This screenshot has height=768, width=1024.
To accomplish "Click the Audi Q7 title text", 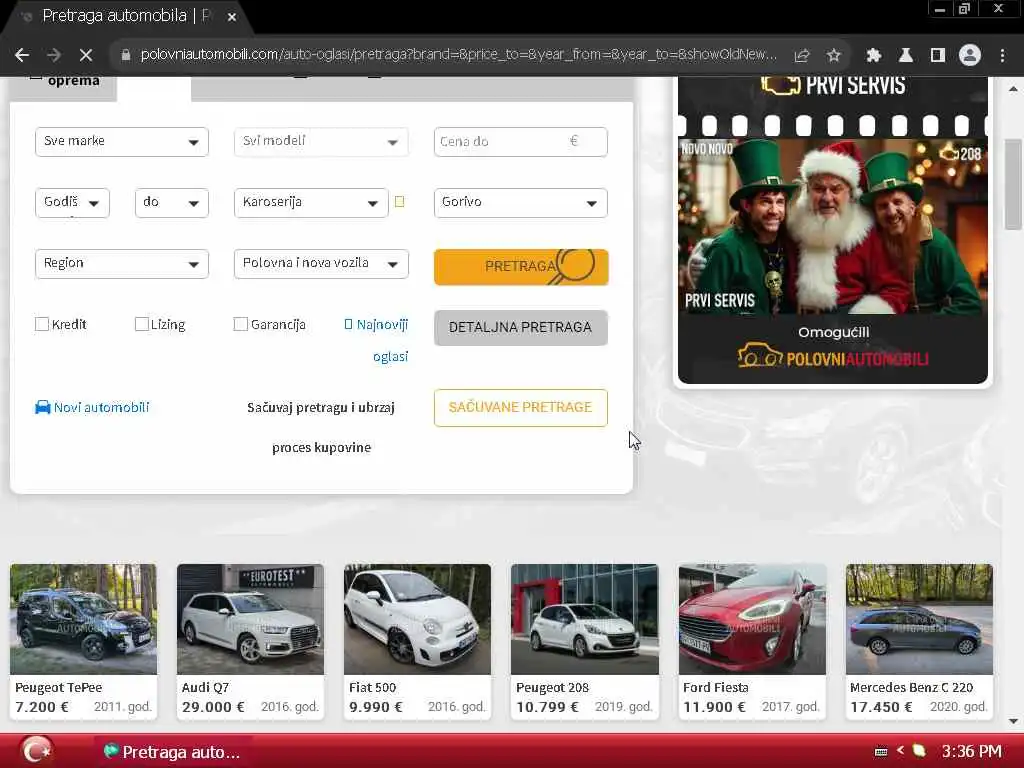I will point(205,688).
